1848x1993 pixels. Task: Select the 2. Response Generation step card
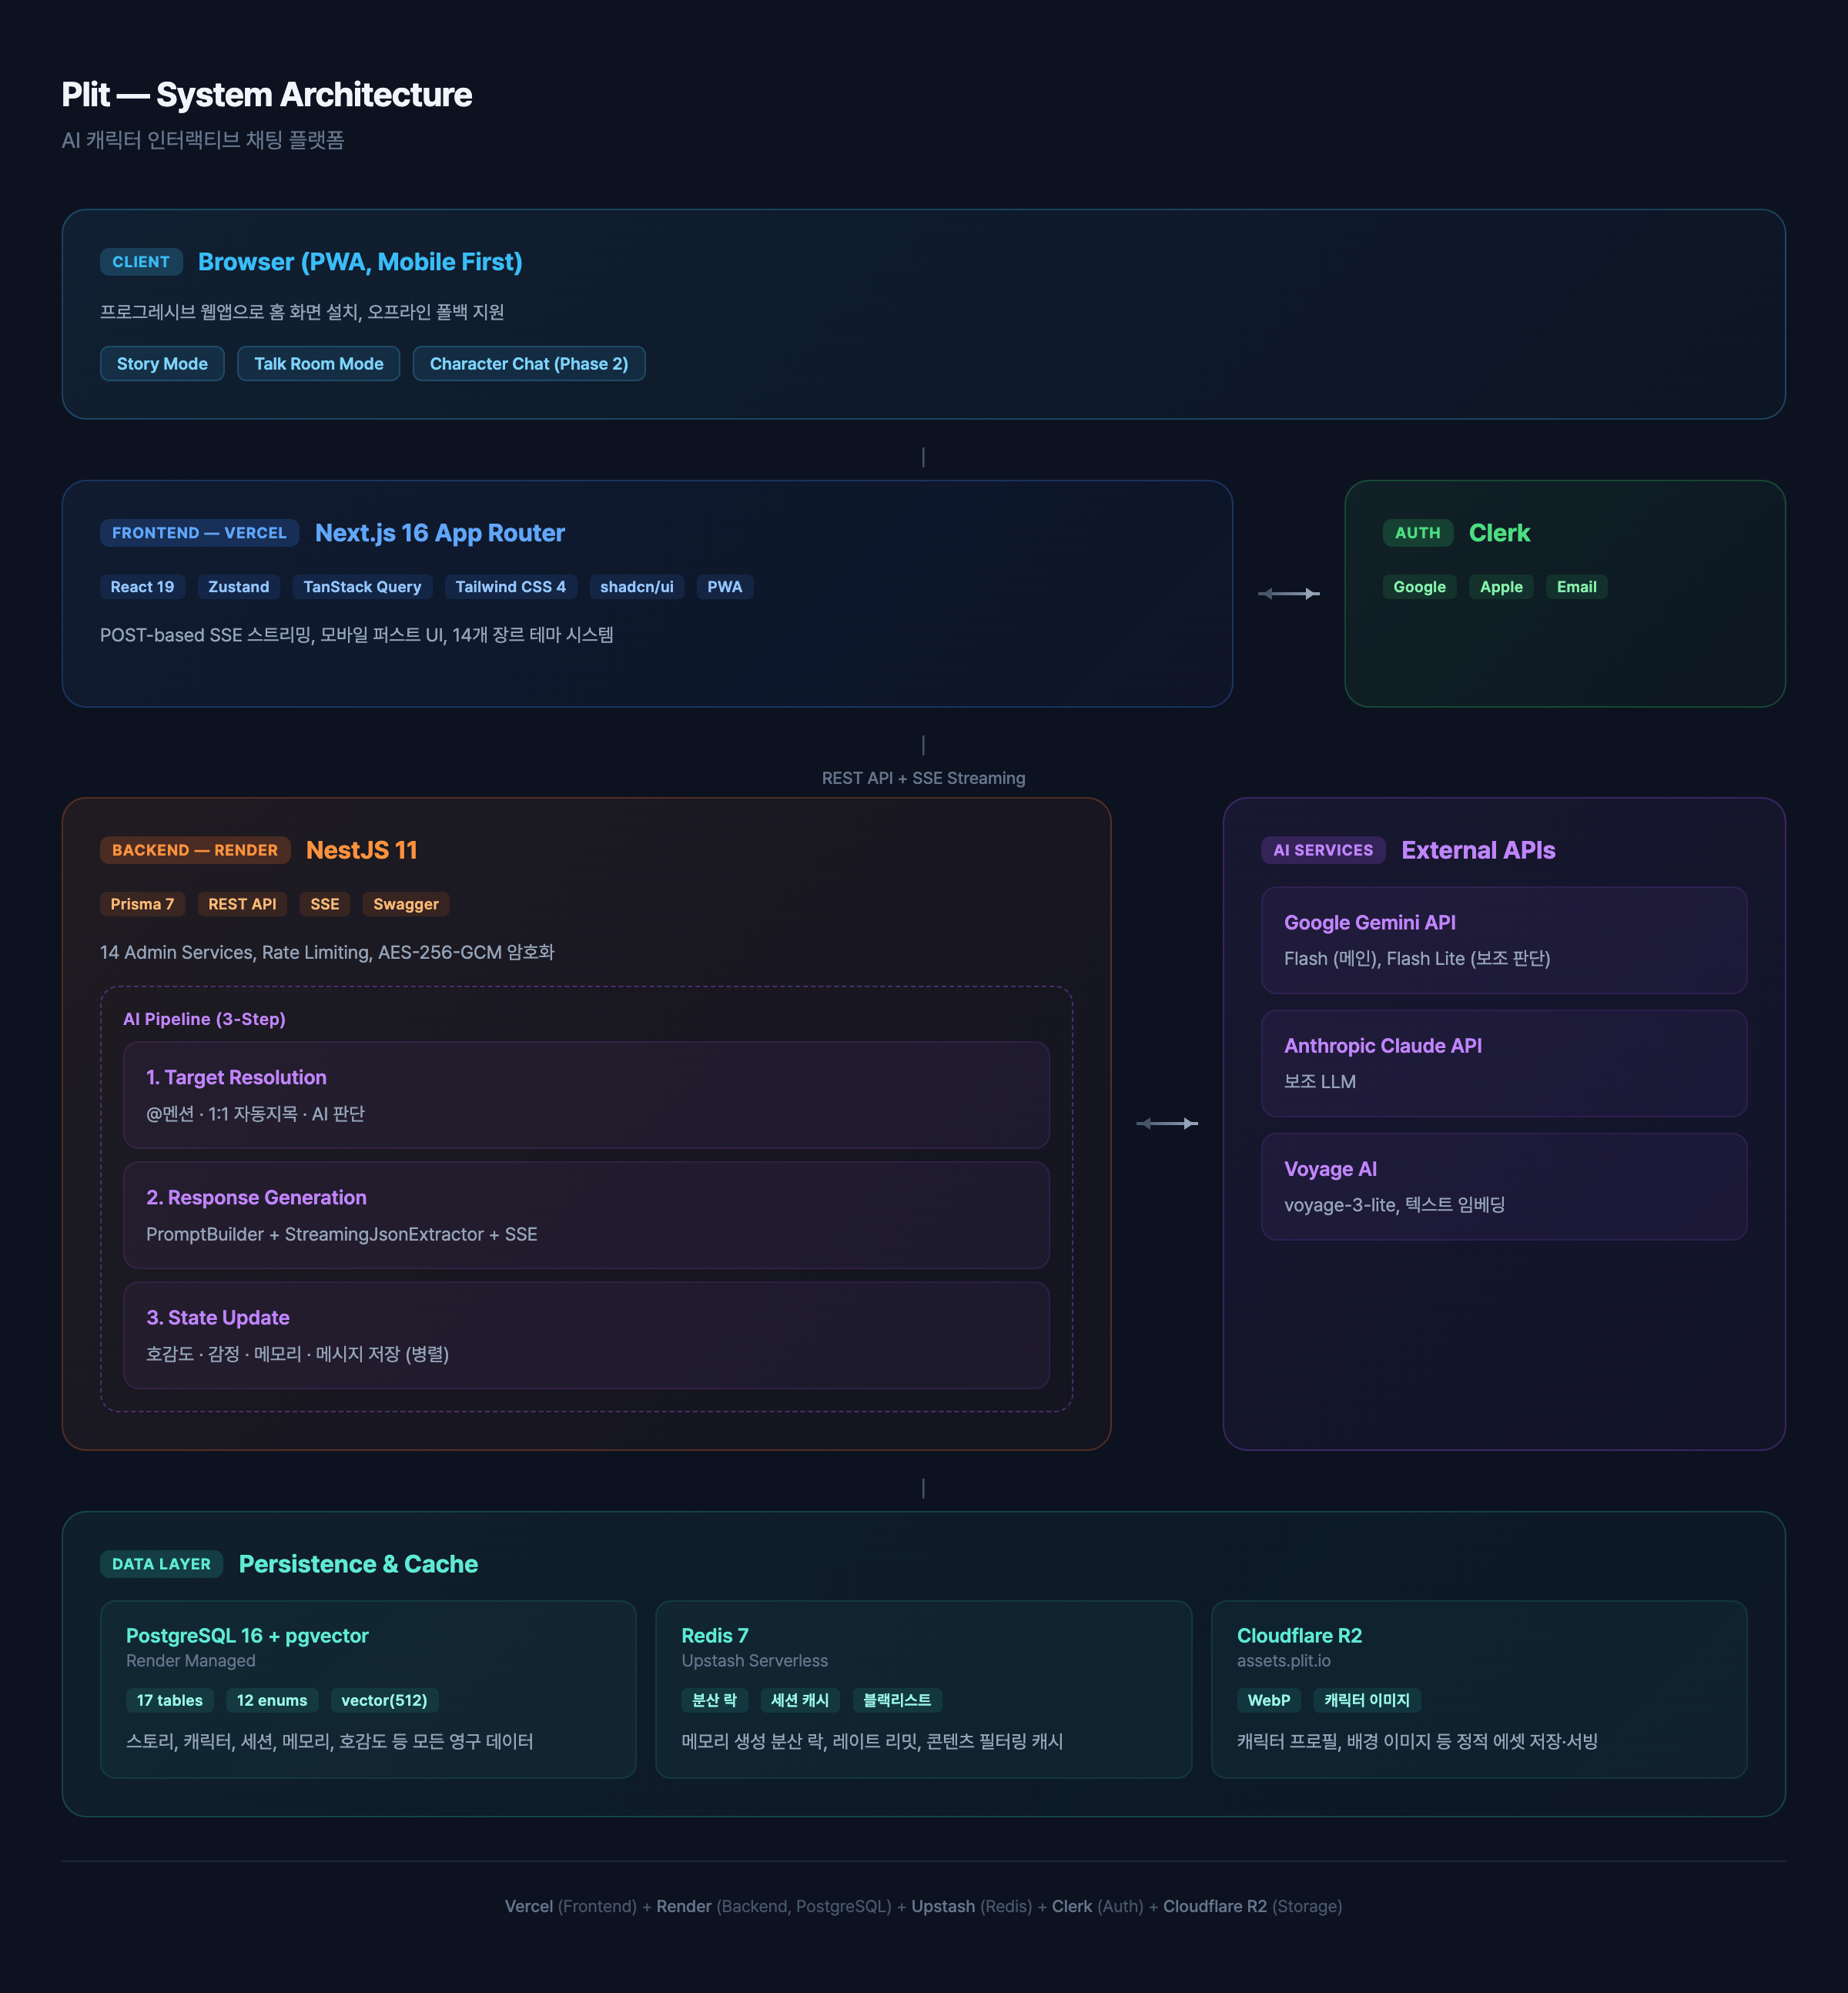click(586, 1215)
